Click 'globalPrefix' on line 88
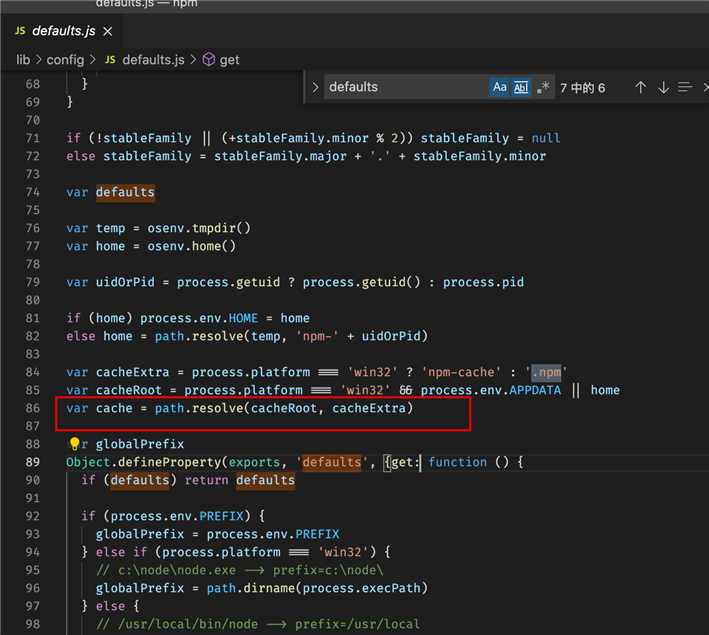This screenshot has width=709, height=635. tap(140, 444)
